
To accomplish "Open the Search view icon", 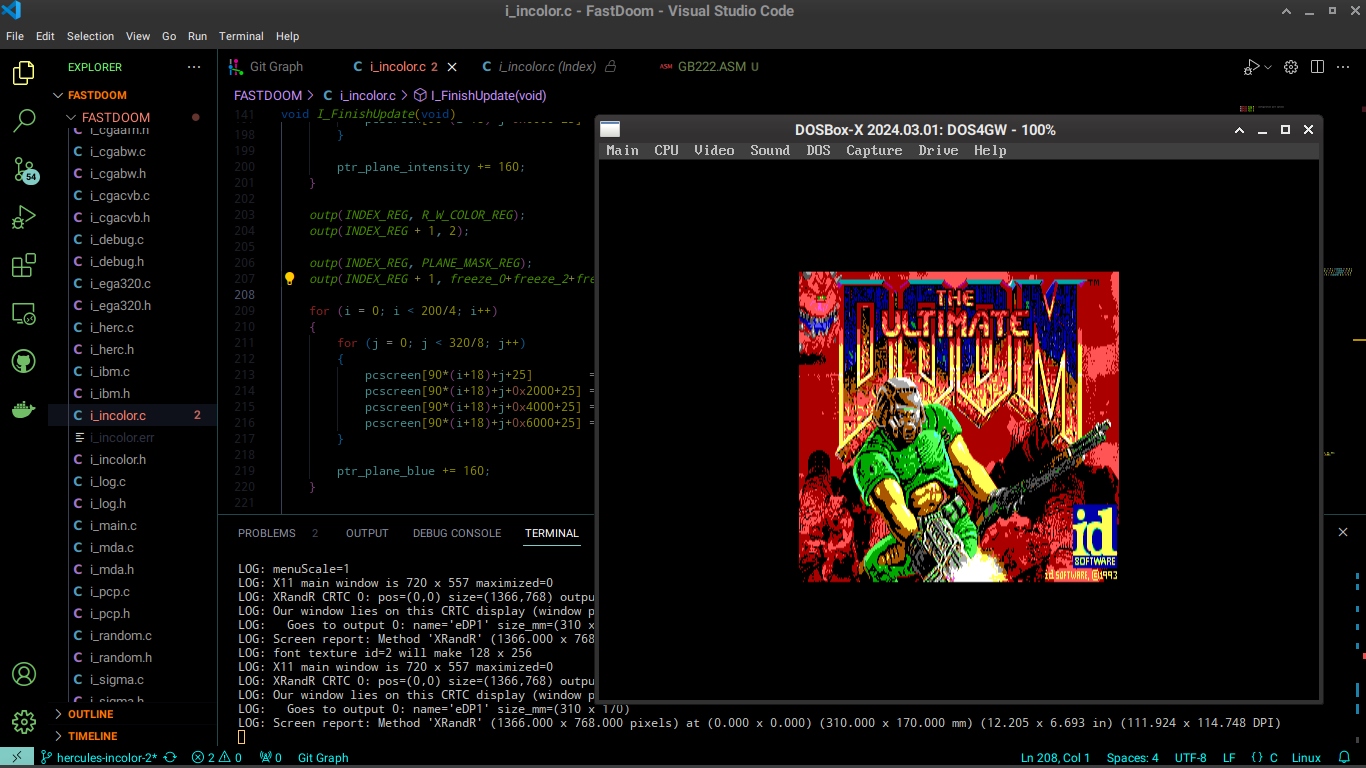I will click(24, 121).
